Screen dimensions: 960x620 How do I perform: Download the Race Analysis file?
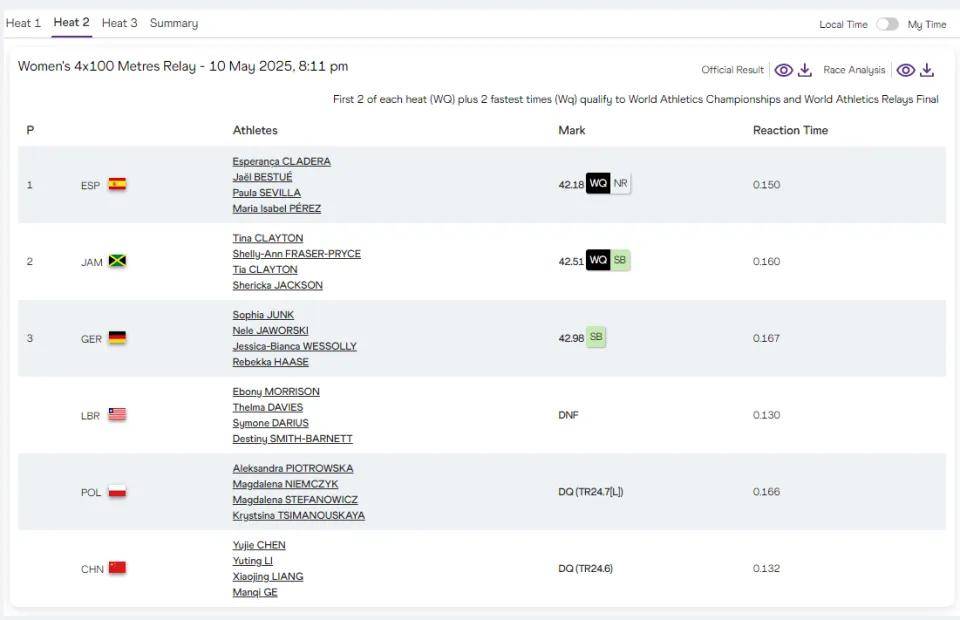(927, 70)
